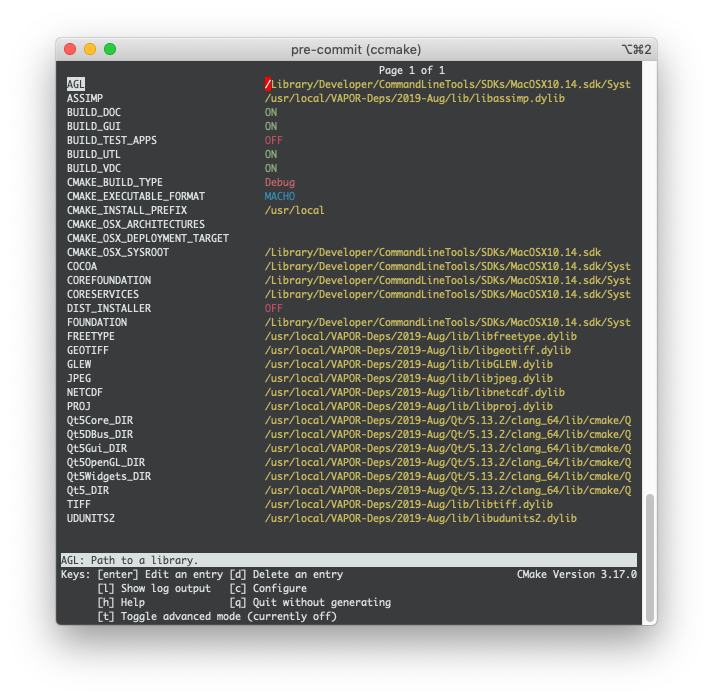This screenshot has height=699, width=713.
Task: Select the CMAKE_BUILD_TYPE Debug value
Action: [x=282, y=183]
